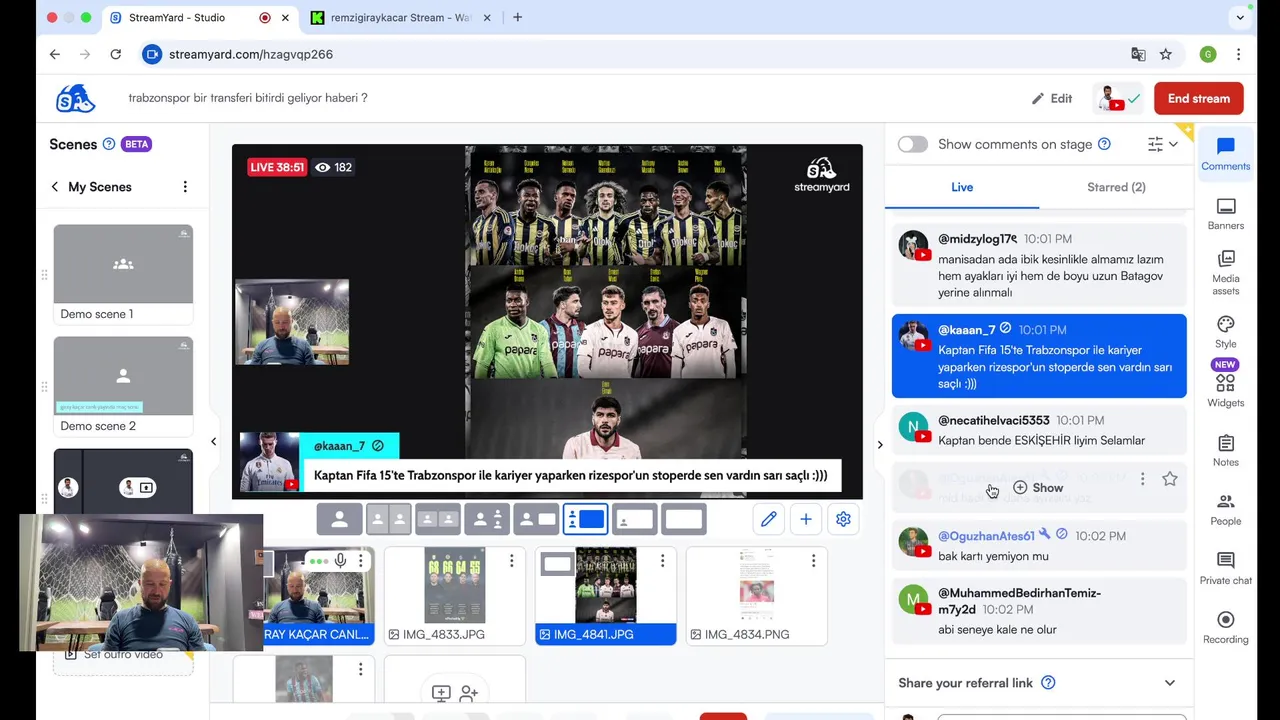The width and height of the screenshot is (1280, 720).
Task: Open a new browser tab
Action: (517, 18)
